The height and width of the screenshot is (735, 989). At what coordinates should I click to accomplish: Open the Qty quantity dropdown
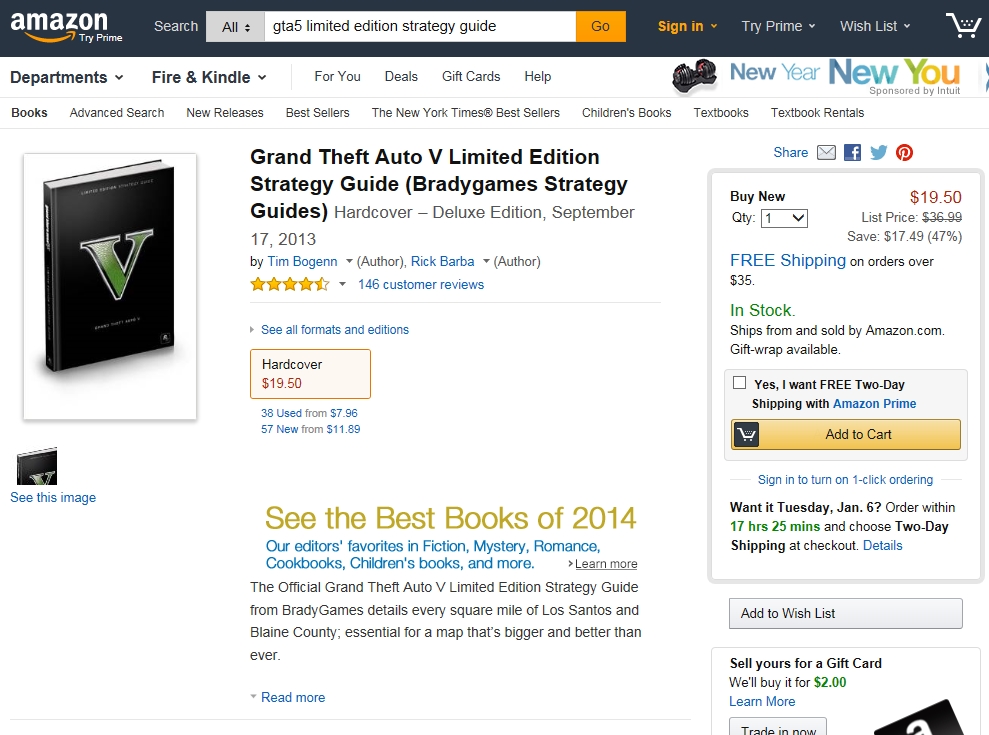coord(784,218)
